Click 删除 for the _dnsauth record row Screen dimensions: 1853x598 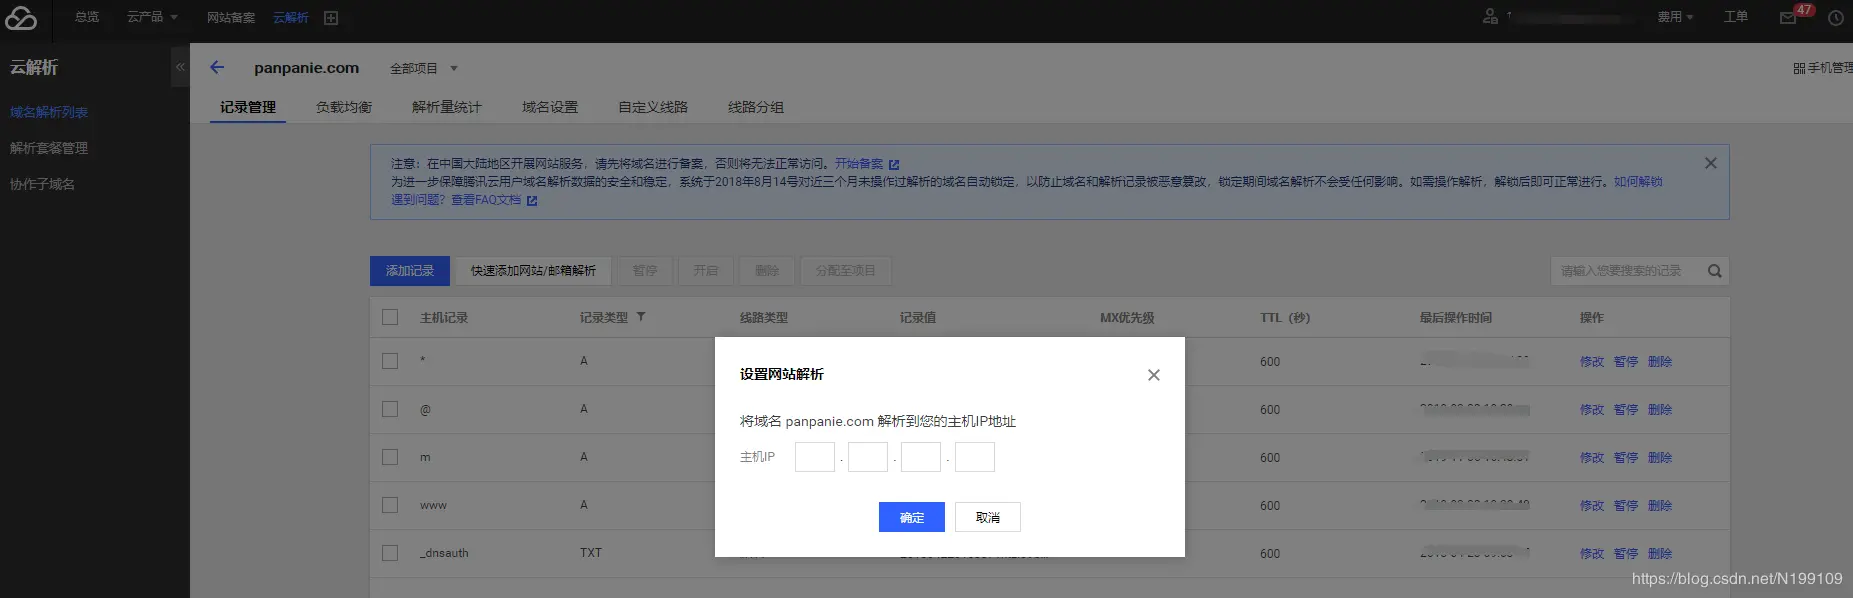(x=1660, y=554)
